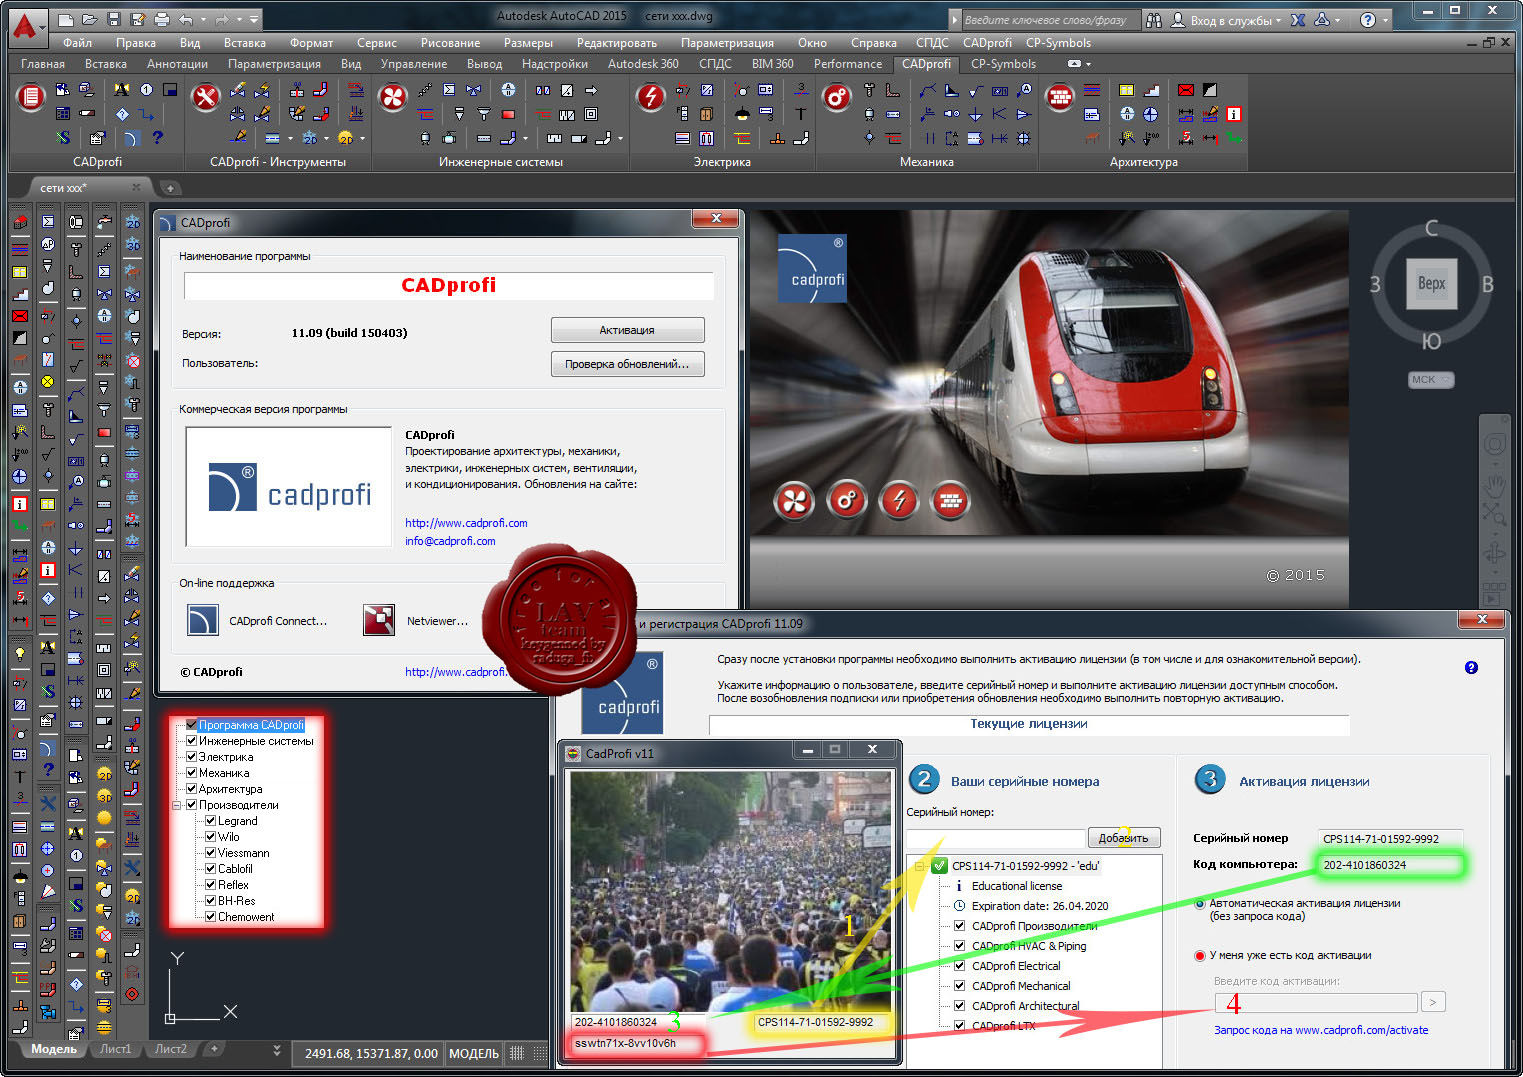The width and height of the screenshot is (1523, 1077).
Task: Click the red CADprofi commands panel icon
Action: (31, 98)
